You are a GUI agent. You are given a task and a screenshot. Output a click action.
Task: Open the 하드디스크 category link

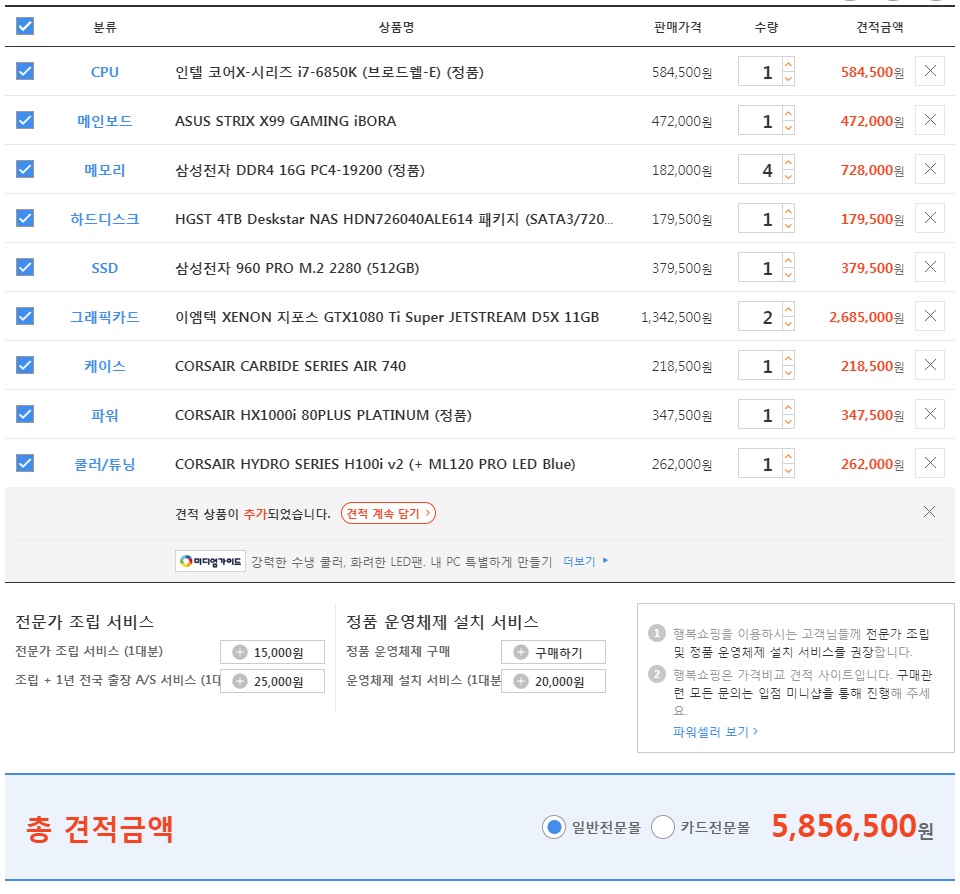[x=105, y=219]
